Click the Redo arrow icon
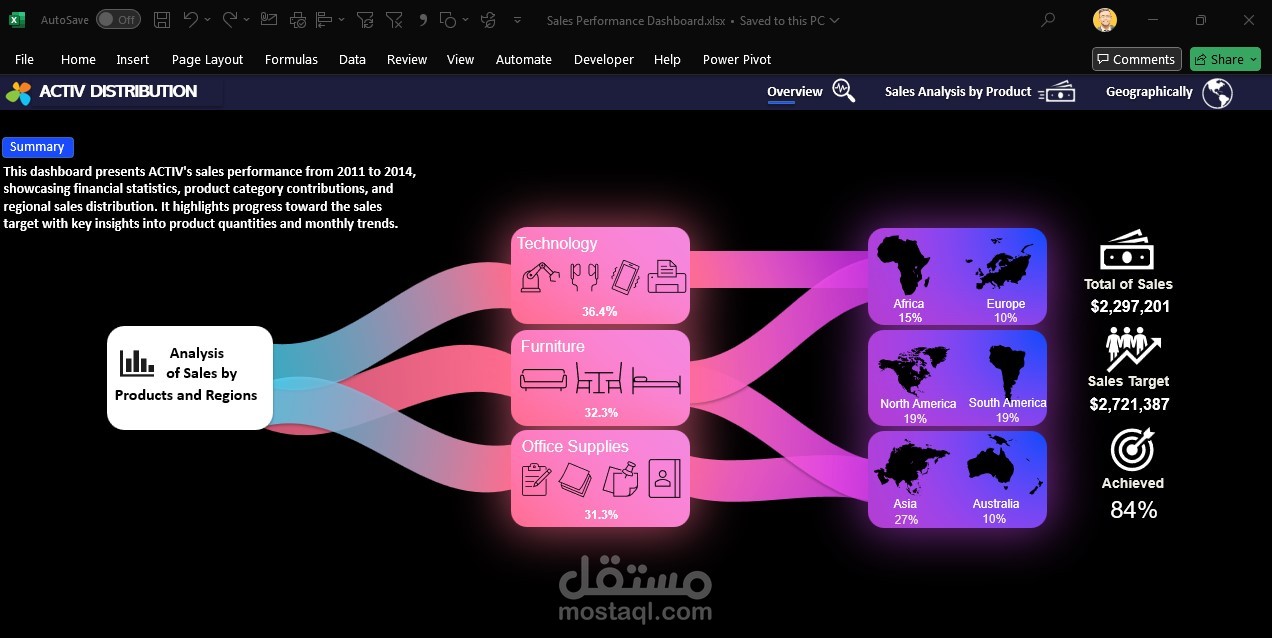The height and width of the screenshot is (638, 1272). point(229,19)
